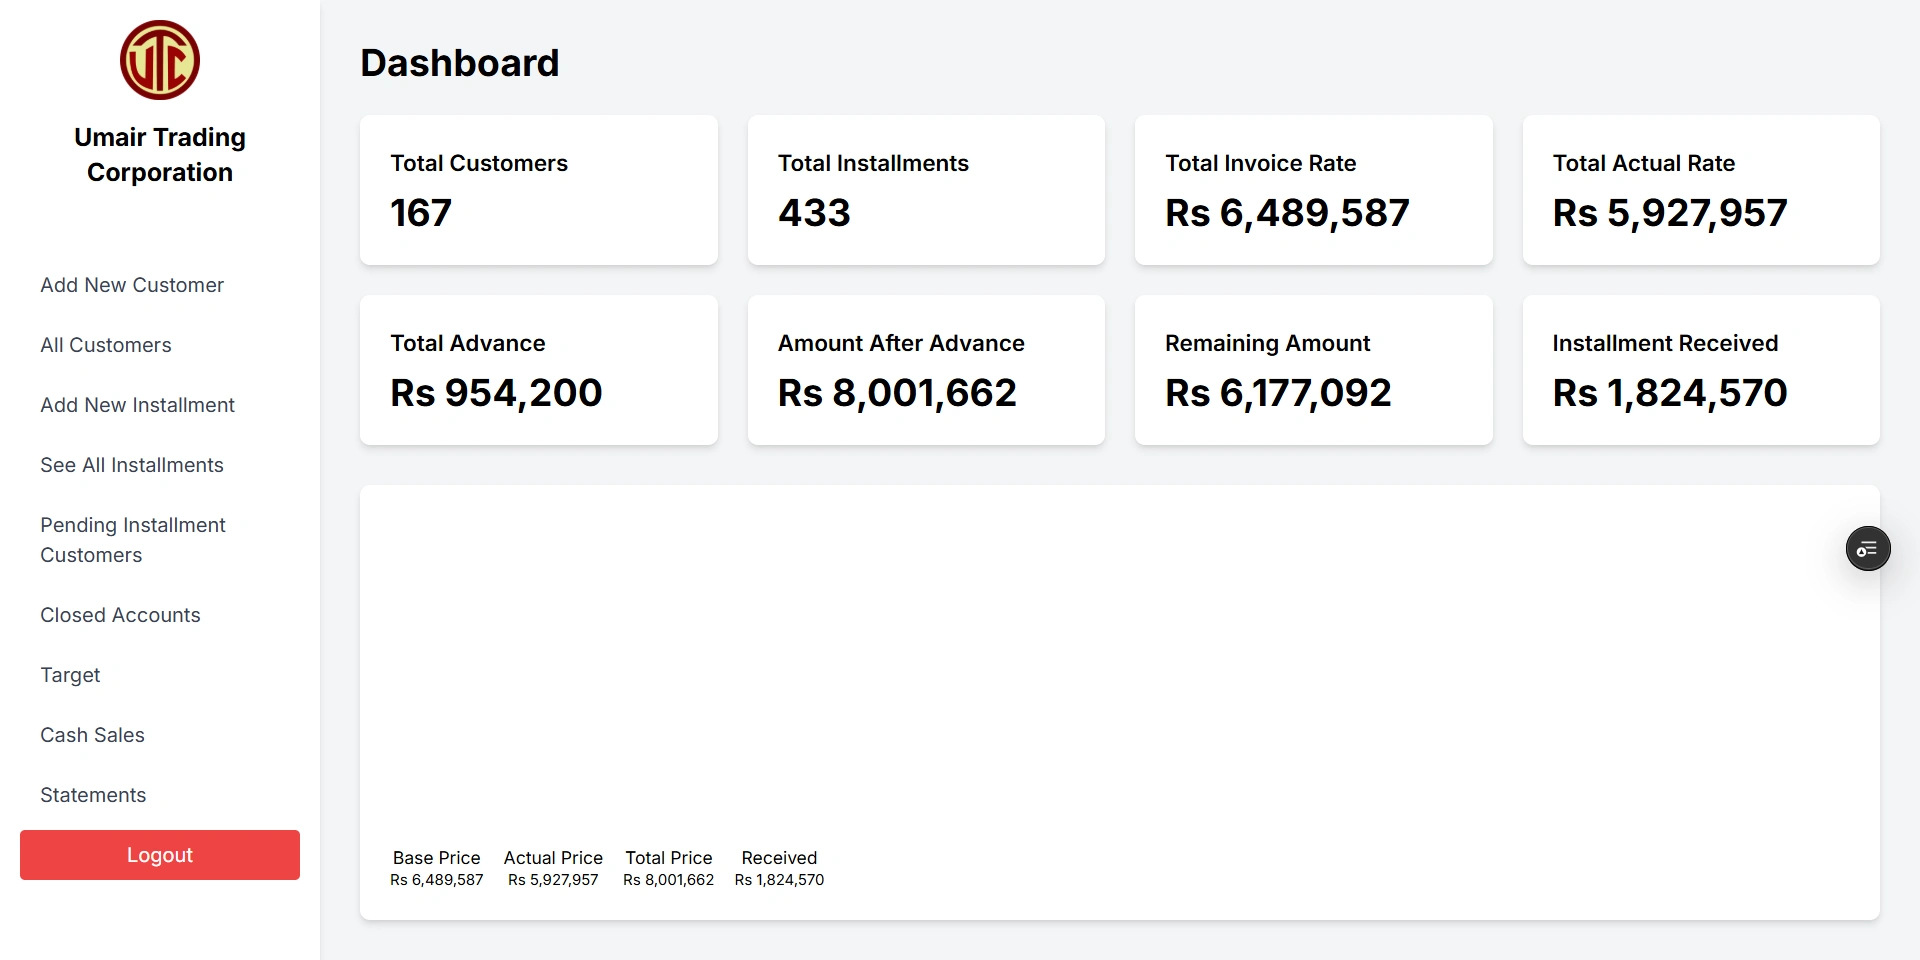Open Add New Installment page
1920x960 pixels.
pos(137,405)
